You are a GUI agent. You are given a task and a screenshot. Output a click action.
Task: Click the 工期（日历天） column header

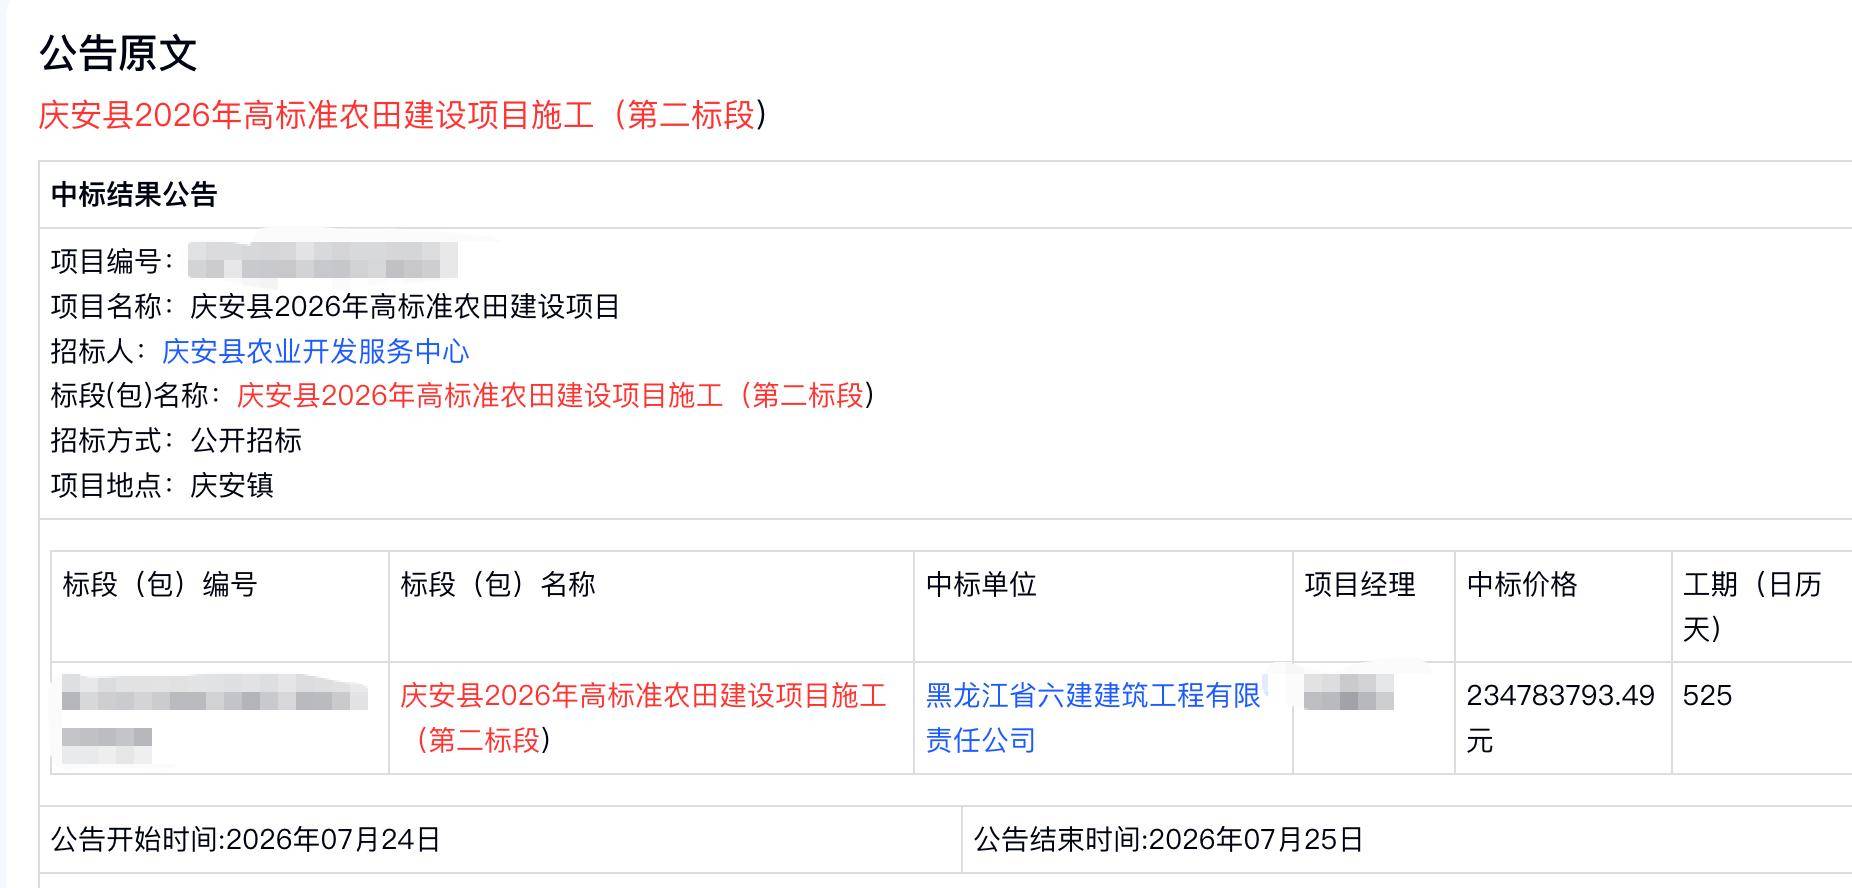pos(1753,606)
